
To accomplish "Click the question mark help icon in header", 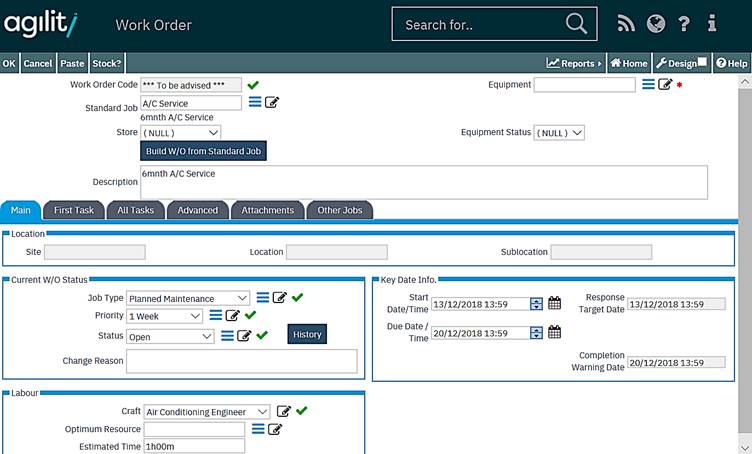I will [684, 24].
